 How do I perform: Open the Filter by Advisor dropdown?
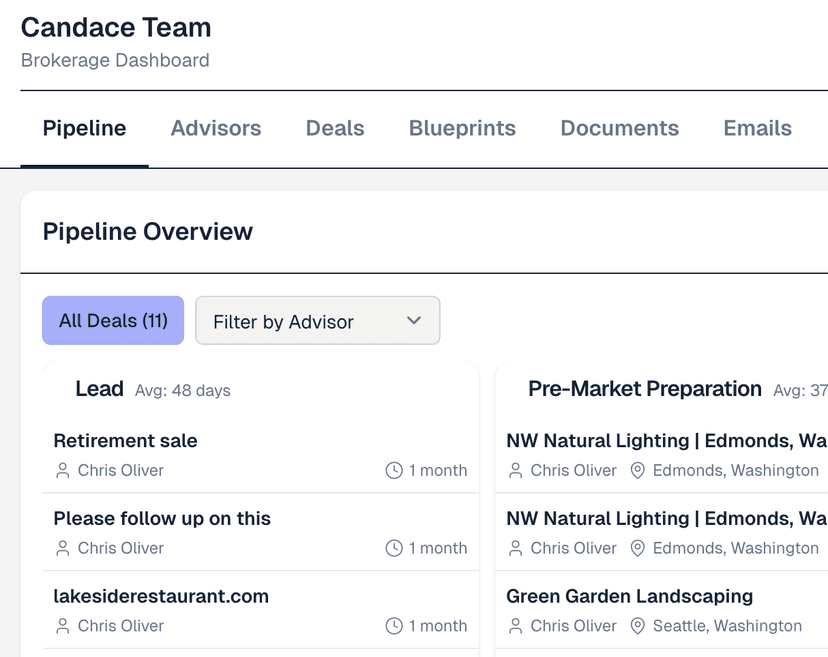[317, 321]
